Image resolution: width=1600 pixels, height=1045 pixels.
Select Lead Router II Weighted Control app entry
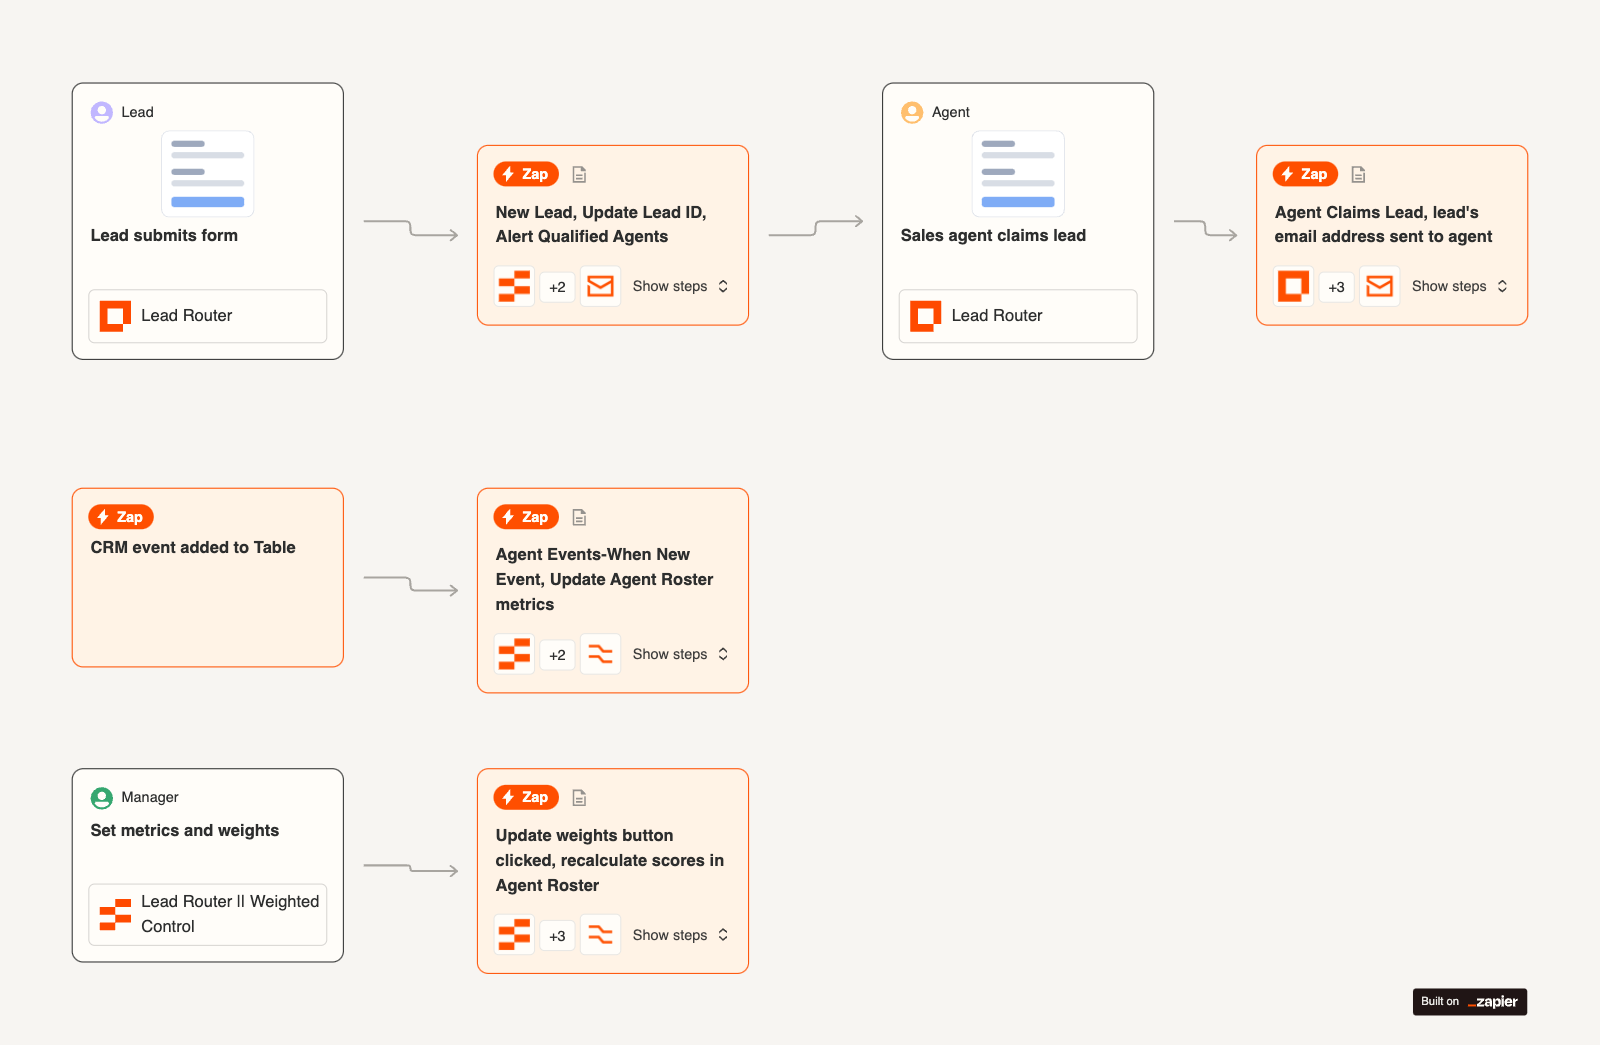click(x=207, y=913)
